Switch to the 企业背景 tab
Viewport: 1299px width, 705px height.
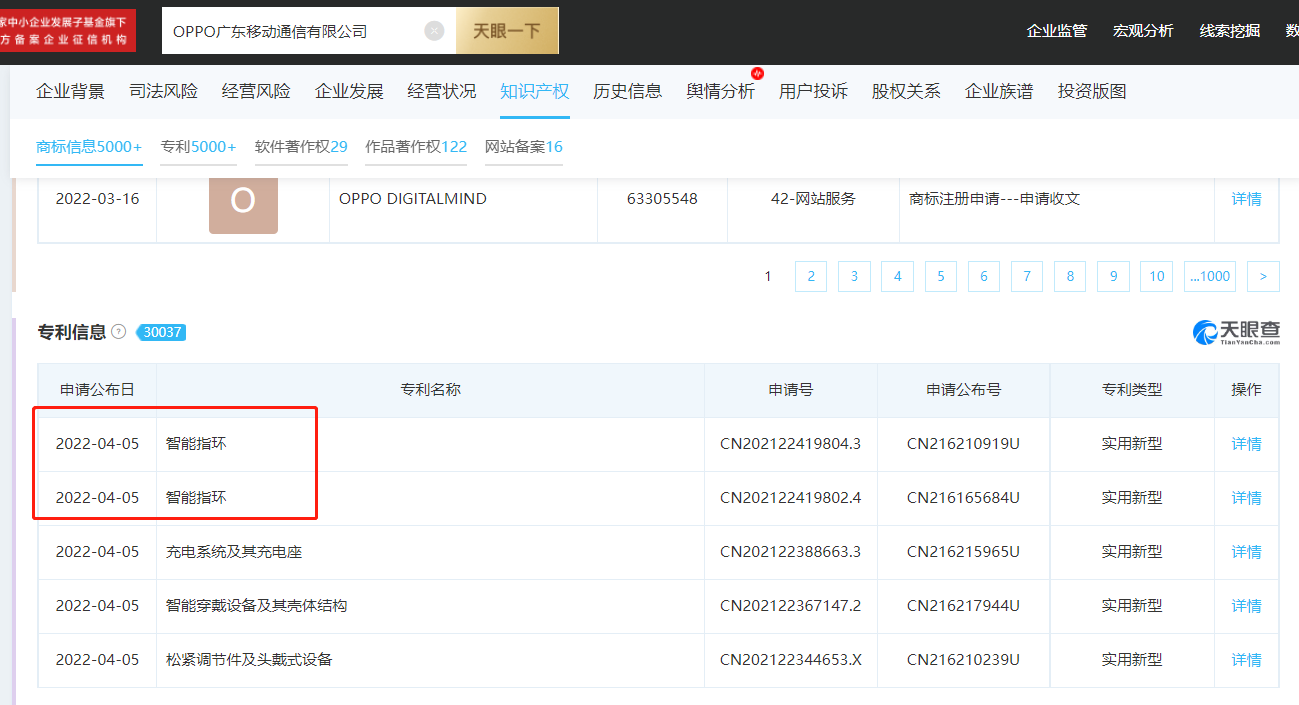pos(71,91)
